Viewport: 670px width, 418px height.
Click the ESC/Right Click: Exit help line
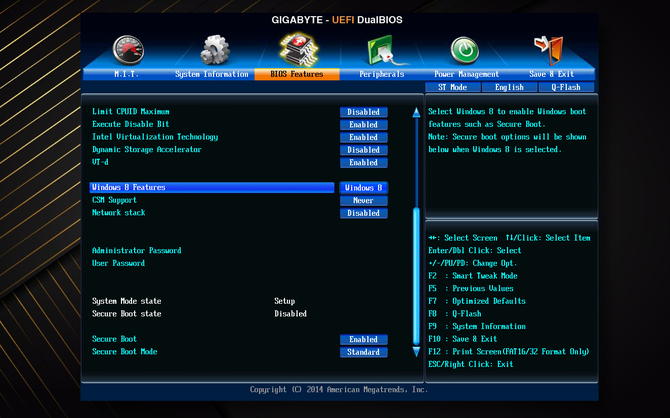(471, 364)
